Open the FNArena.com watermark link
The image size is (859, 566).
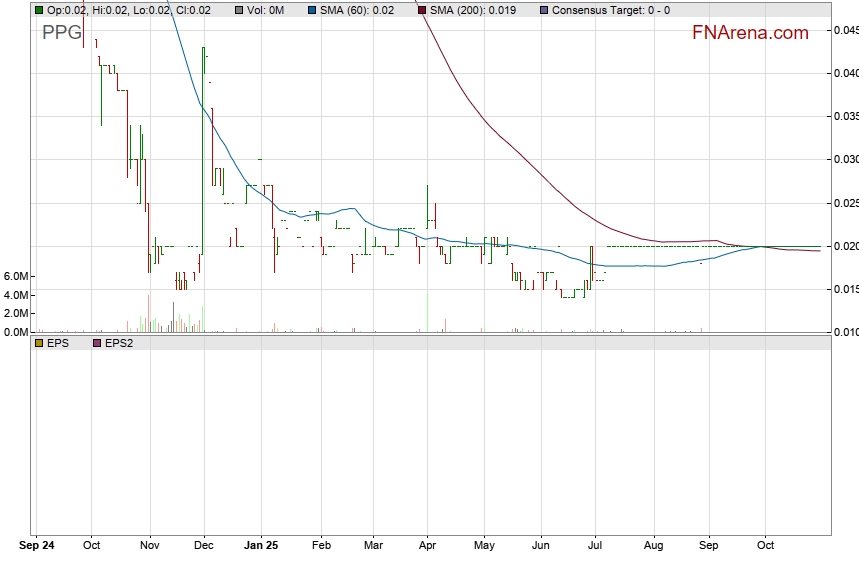[x=749, y=33]
